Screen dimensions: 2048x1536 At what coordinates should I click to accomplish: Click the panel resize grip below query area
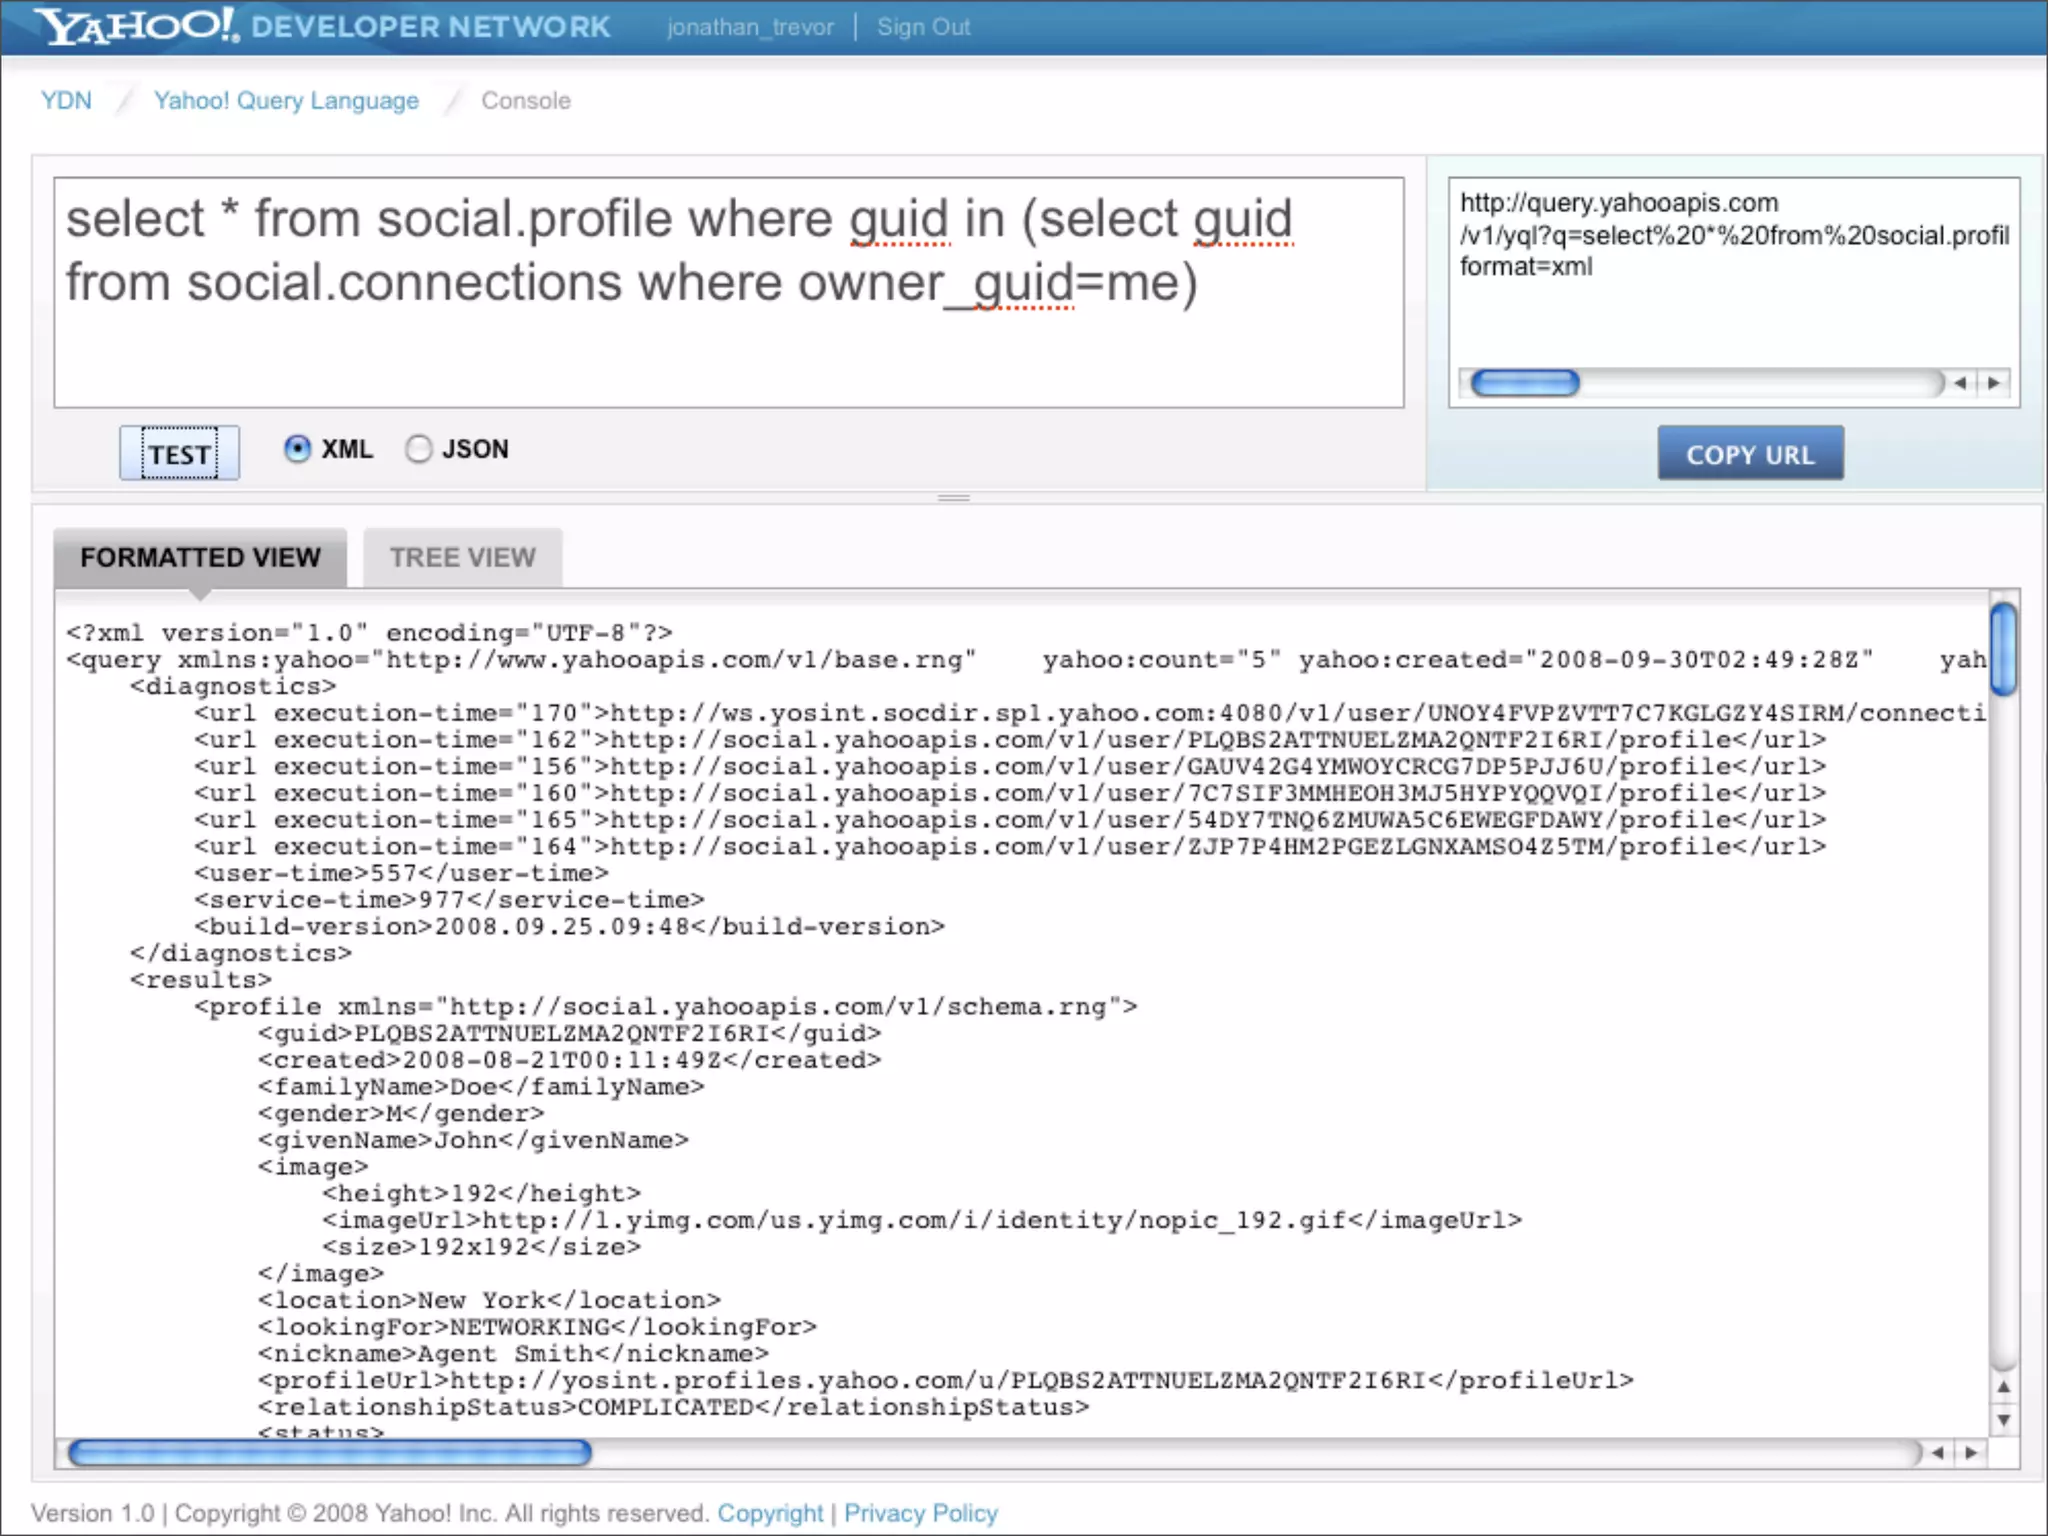click(954, 498)
